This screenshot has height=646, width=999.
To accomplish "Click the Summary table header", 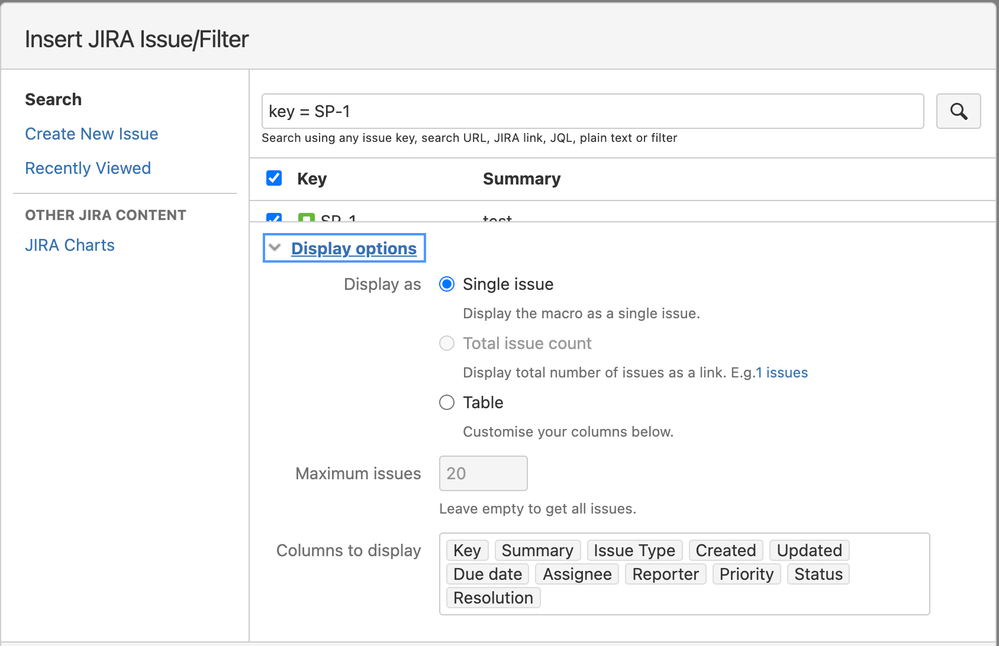I will click(x=522, y=179).
